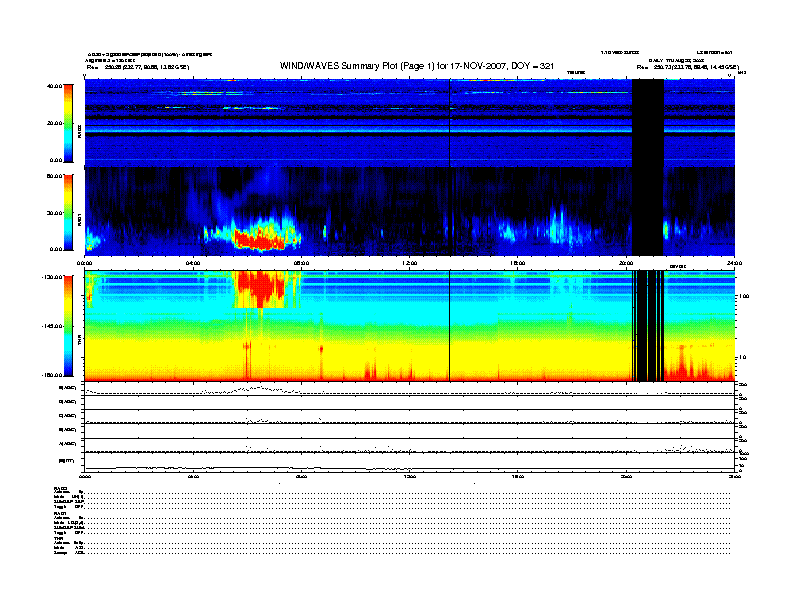Click the 10 label on TNR right axis
Viewport: 792px width, 612px height.
742,357
